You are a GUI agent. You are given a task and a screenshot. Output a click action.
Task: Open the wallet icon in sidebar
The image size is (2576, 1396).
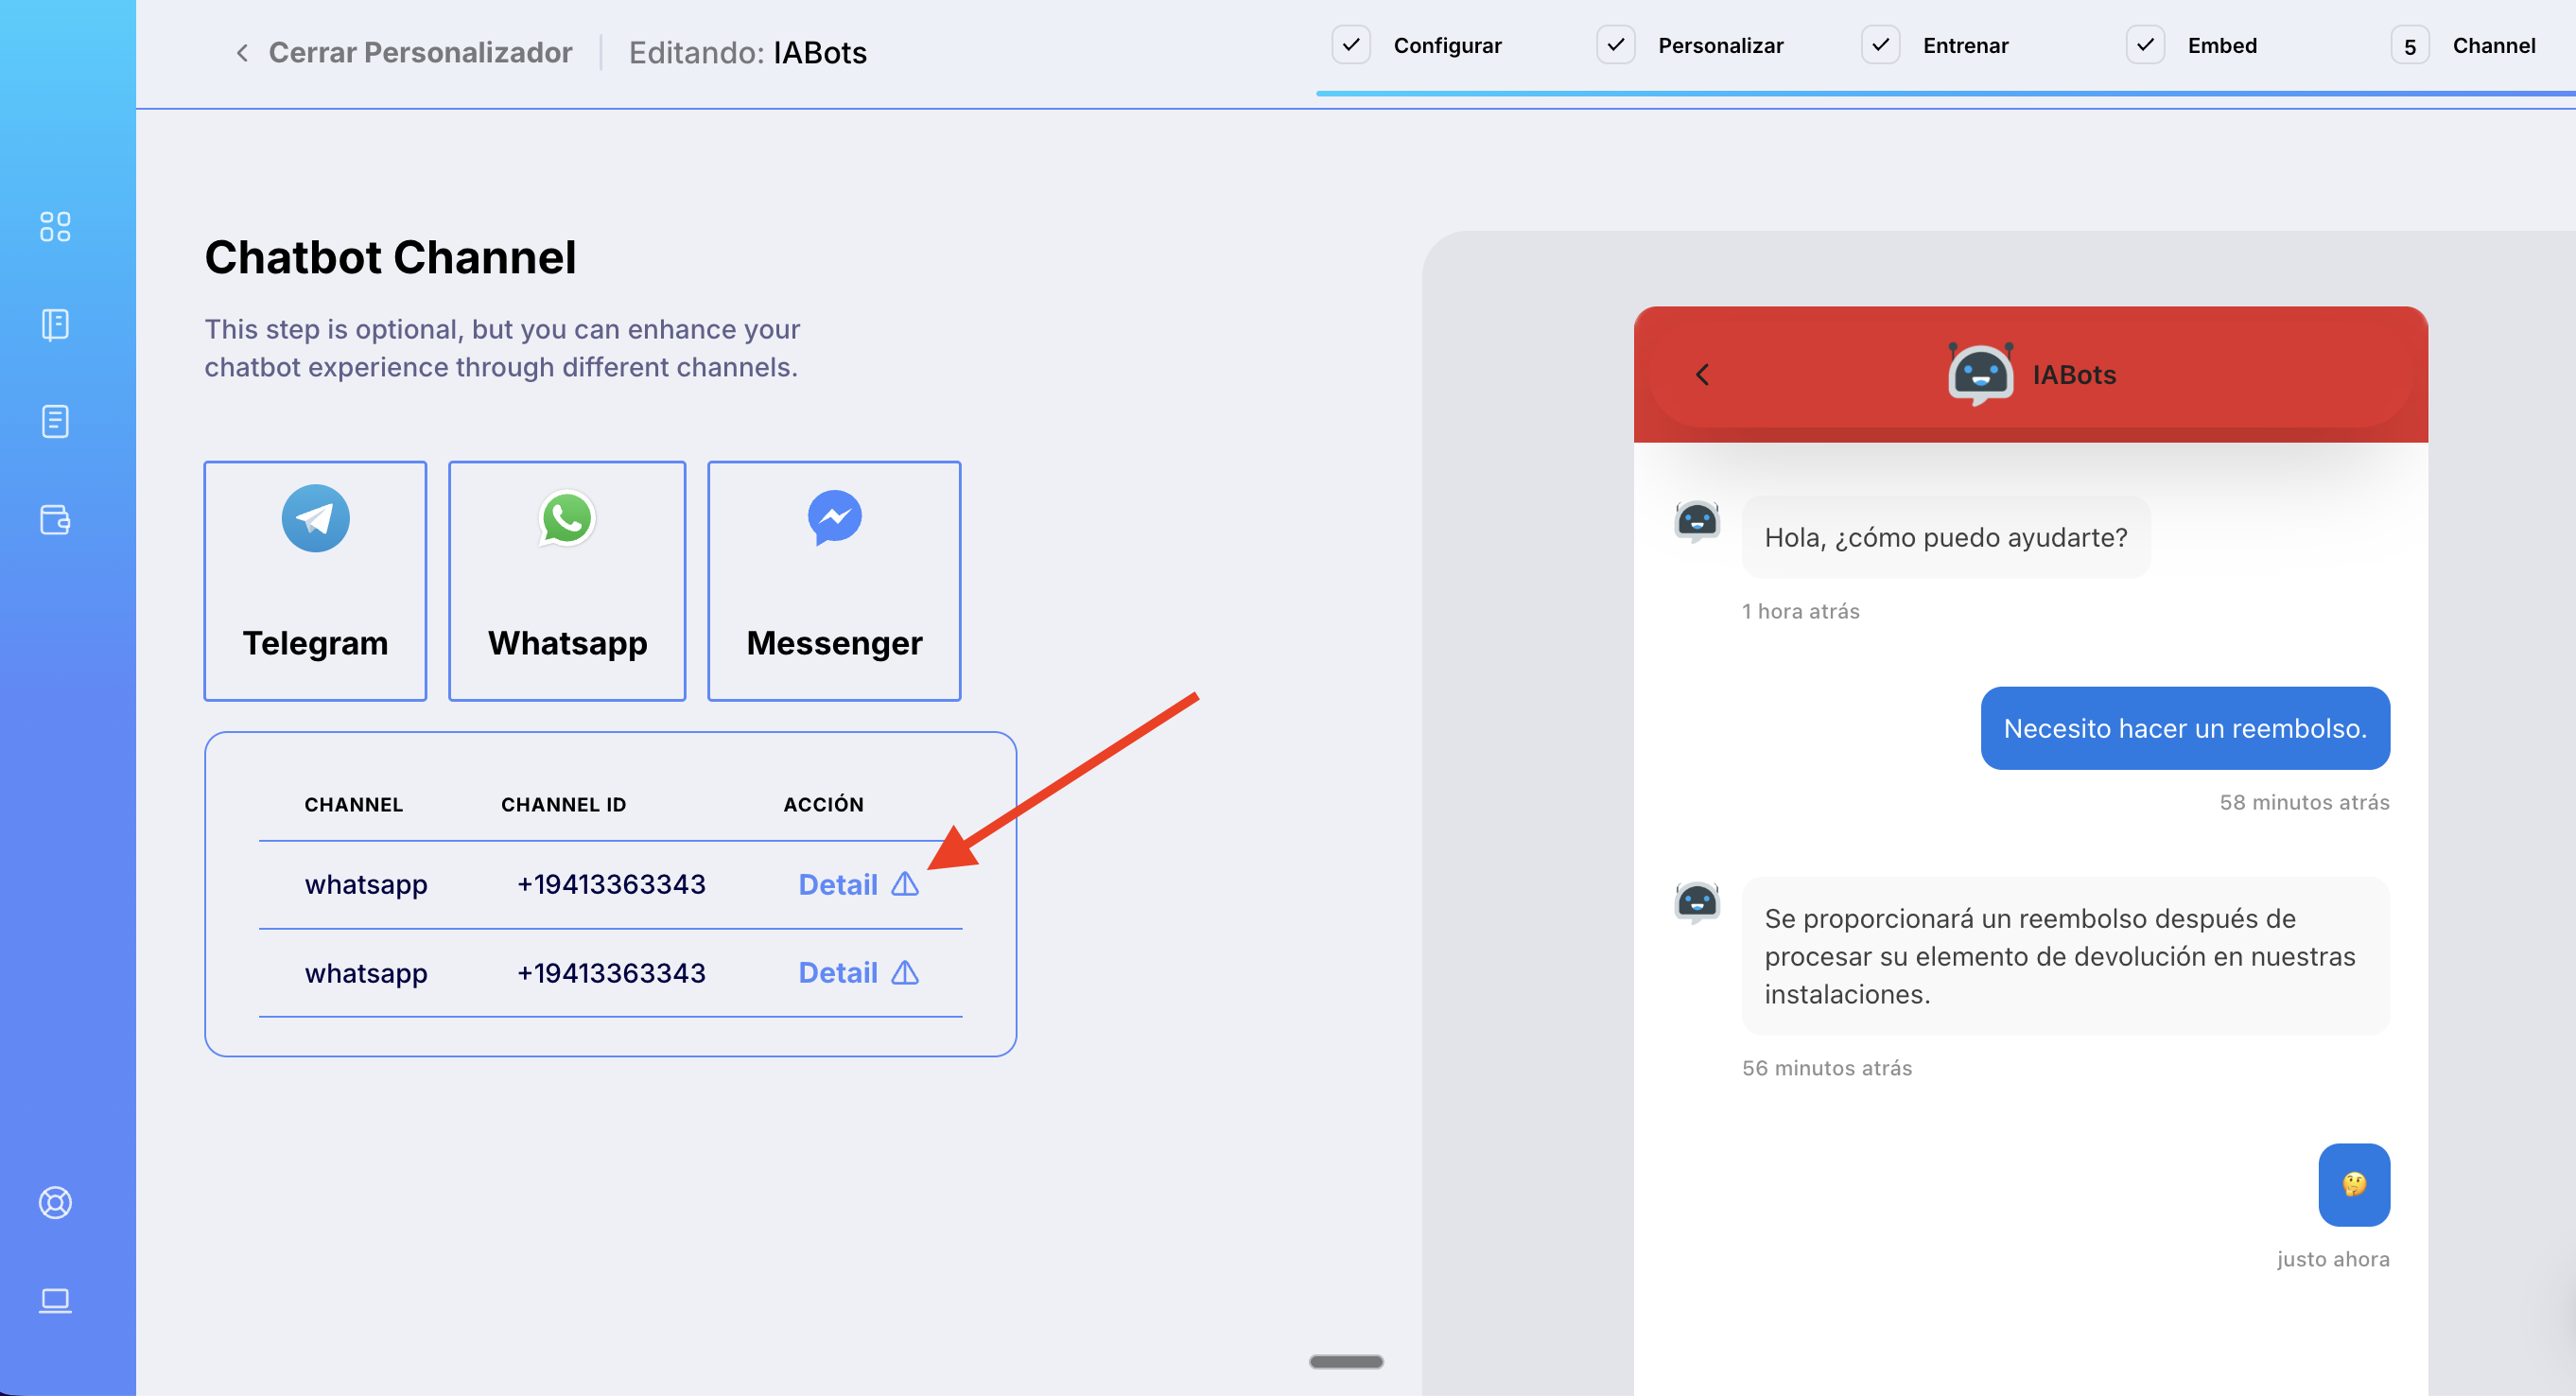coord(55,519)
